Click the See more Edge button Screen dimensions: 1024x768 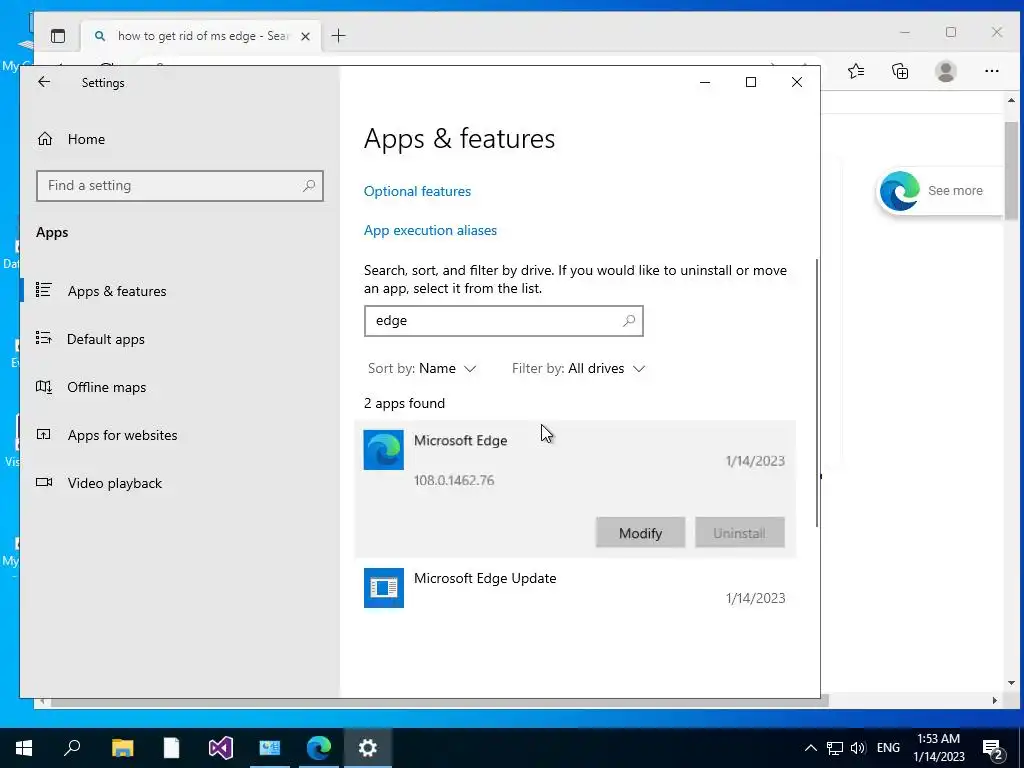(x=939, y=191)
